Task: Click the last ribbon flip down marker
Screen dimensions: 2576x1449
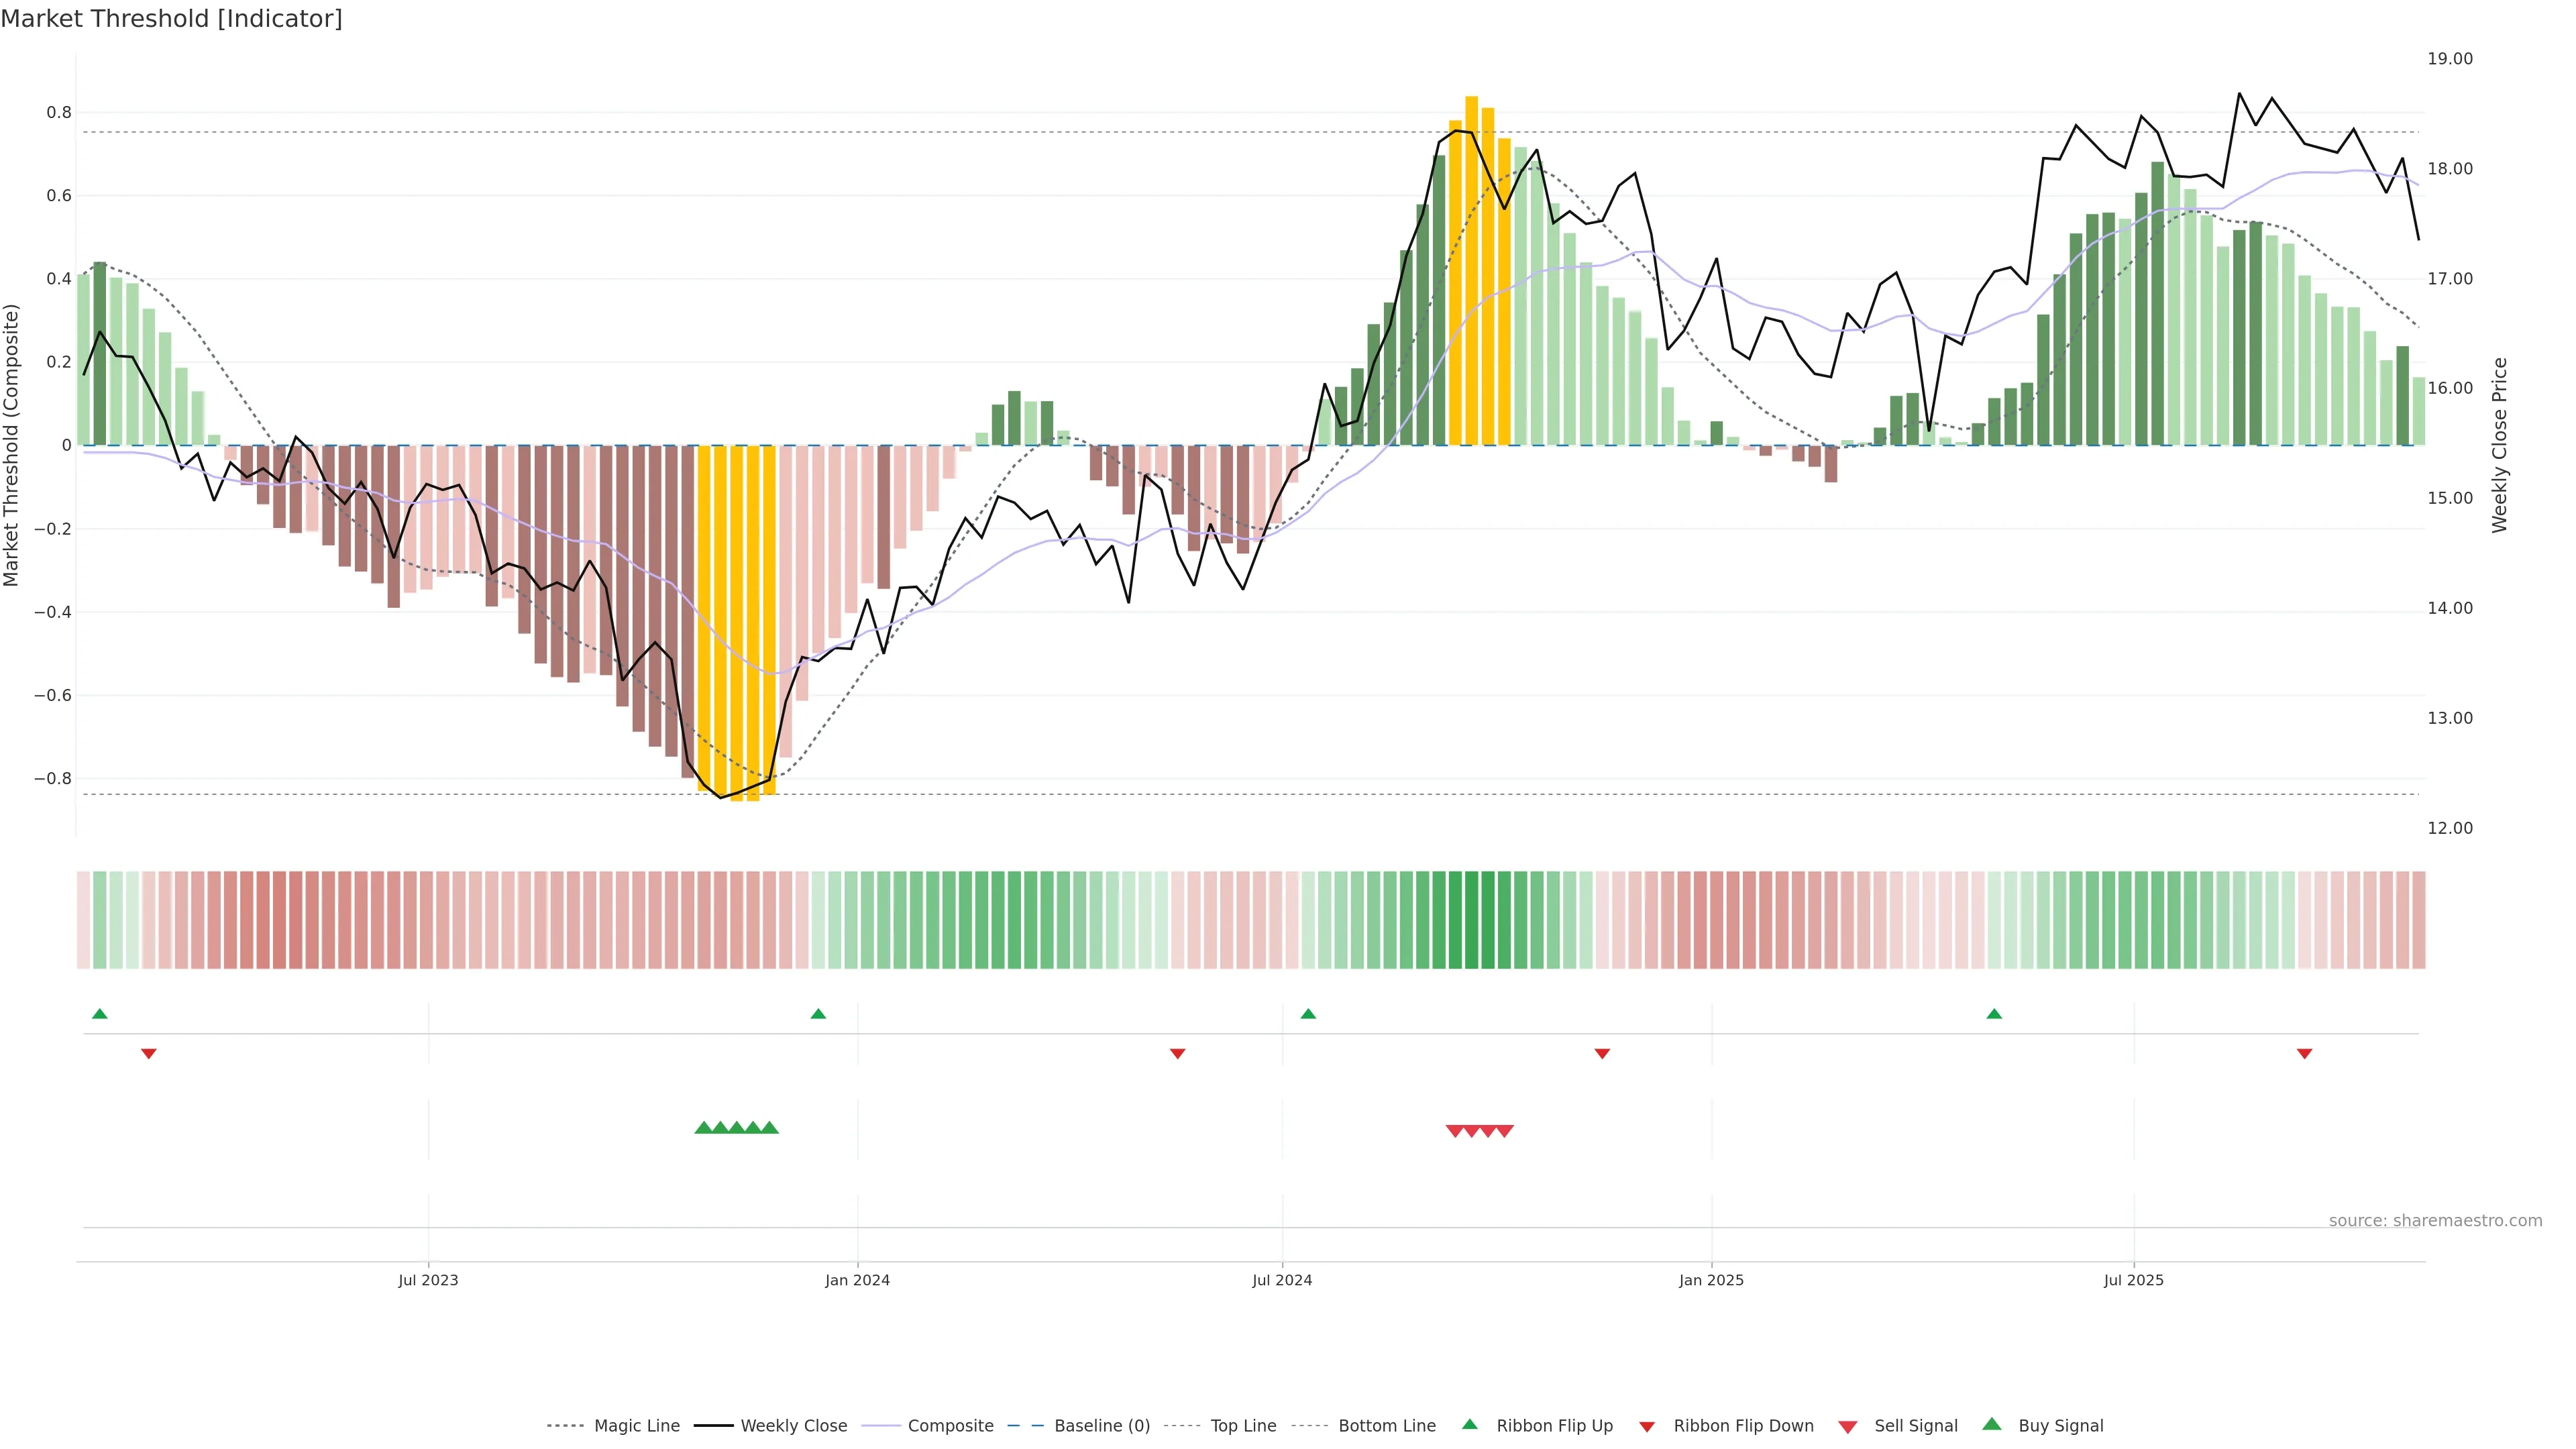Action: pos(2304,1053)
